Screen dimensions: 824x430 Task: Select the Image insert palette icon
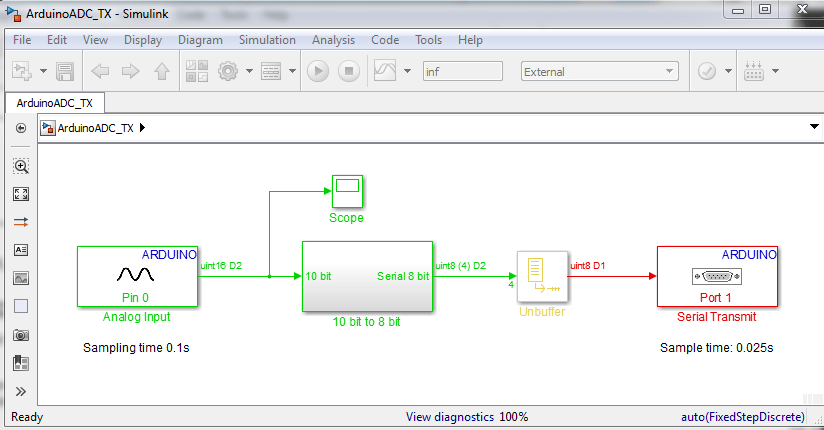point(21,278)
